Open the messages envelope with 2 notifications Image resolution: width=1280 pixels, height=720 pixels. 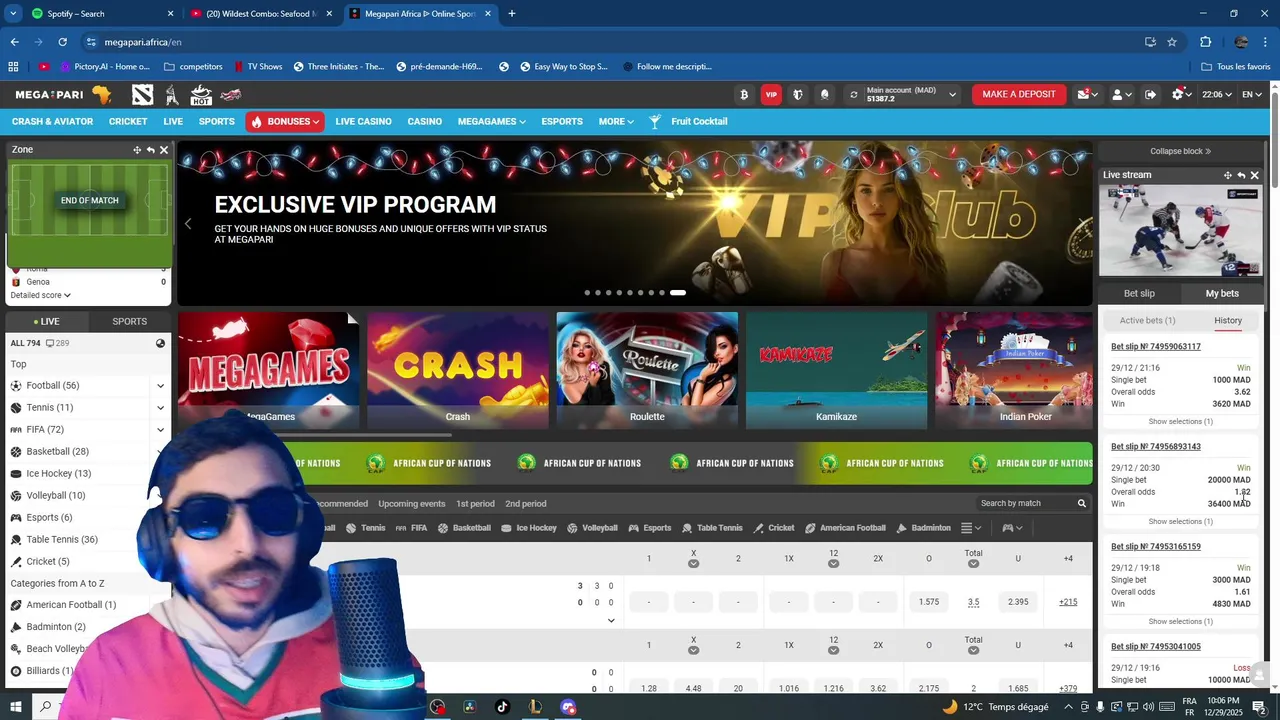(1087, 94)
